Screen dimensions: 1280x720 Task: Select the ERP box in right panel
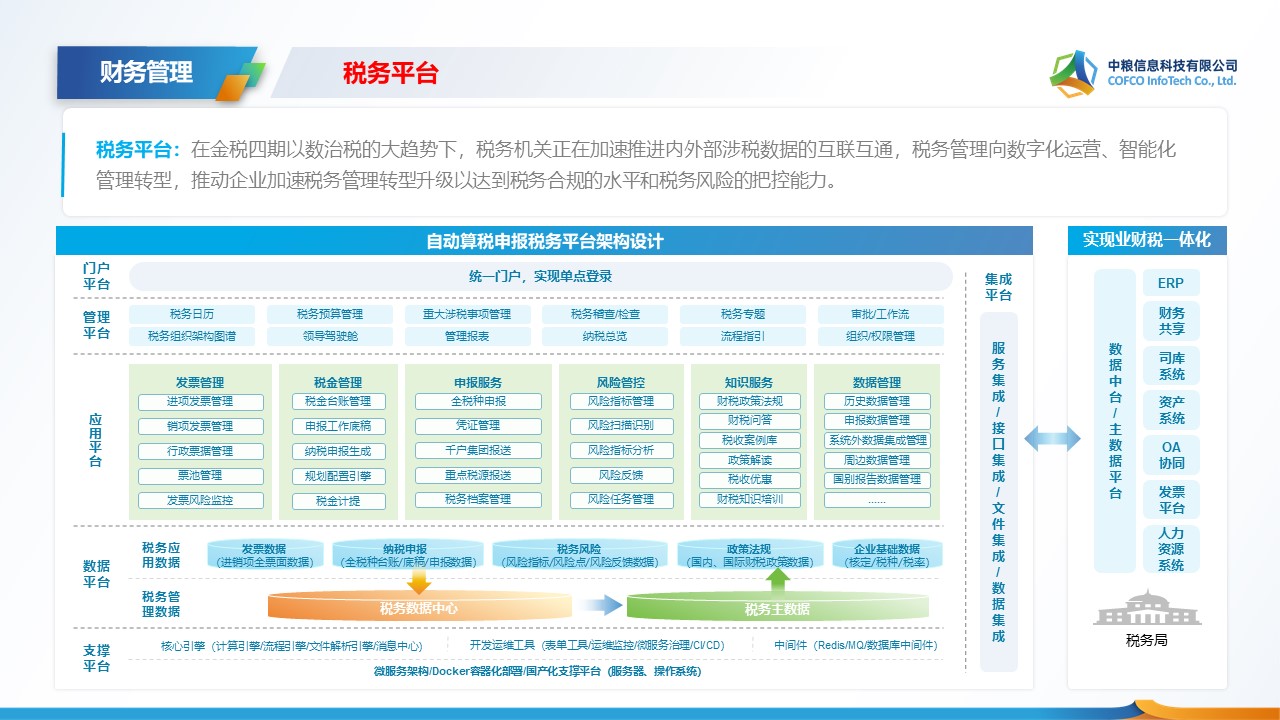[x=1171, y=283]
